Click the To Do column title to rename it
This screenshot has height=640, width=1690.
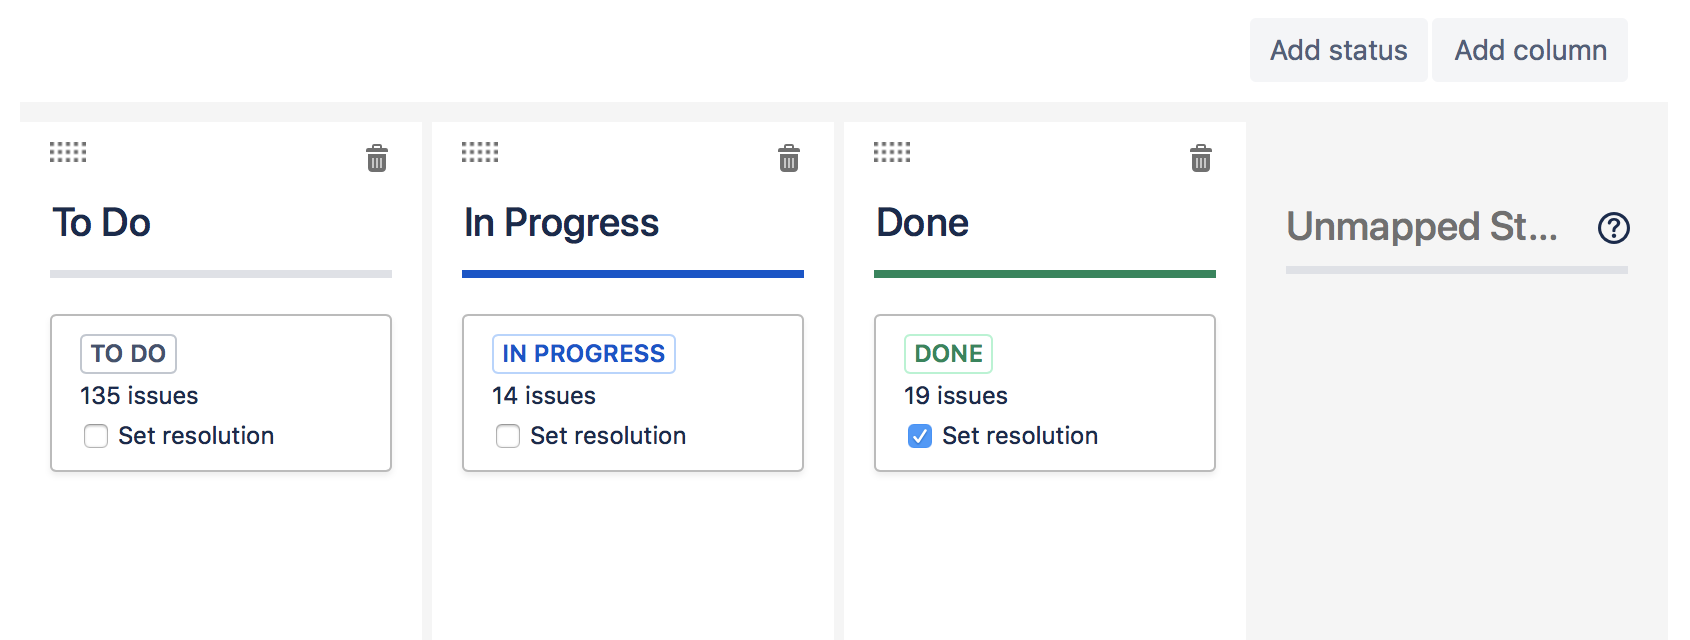tap(100, 223)
